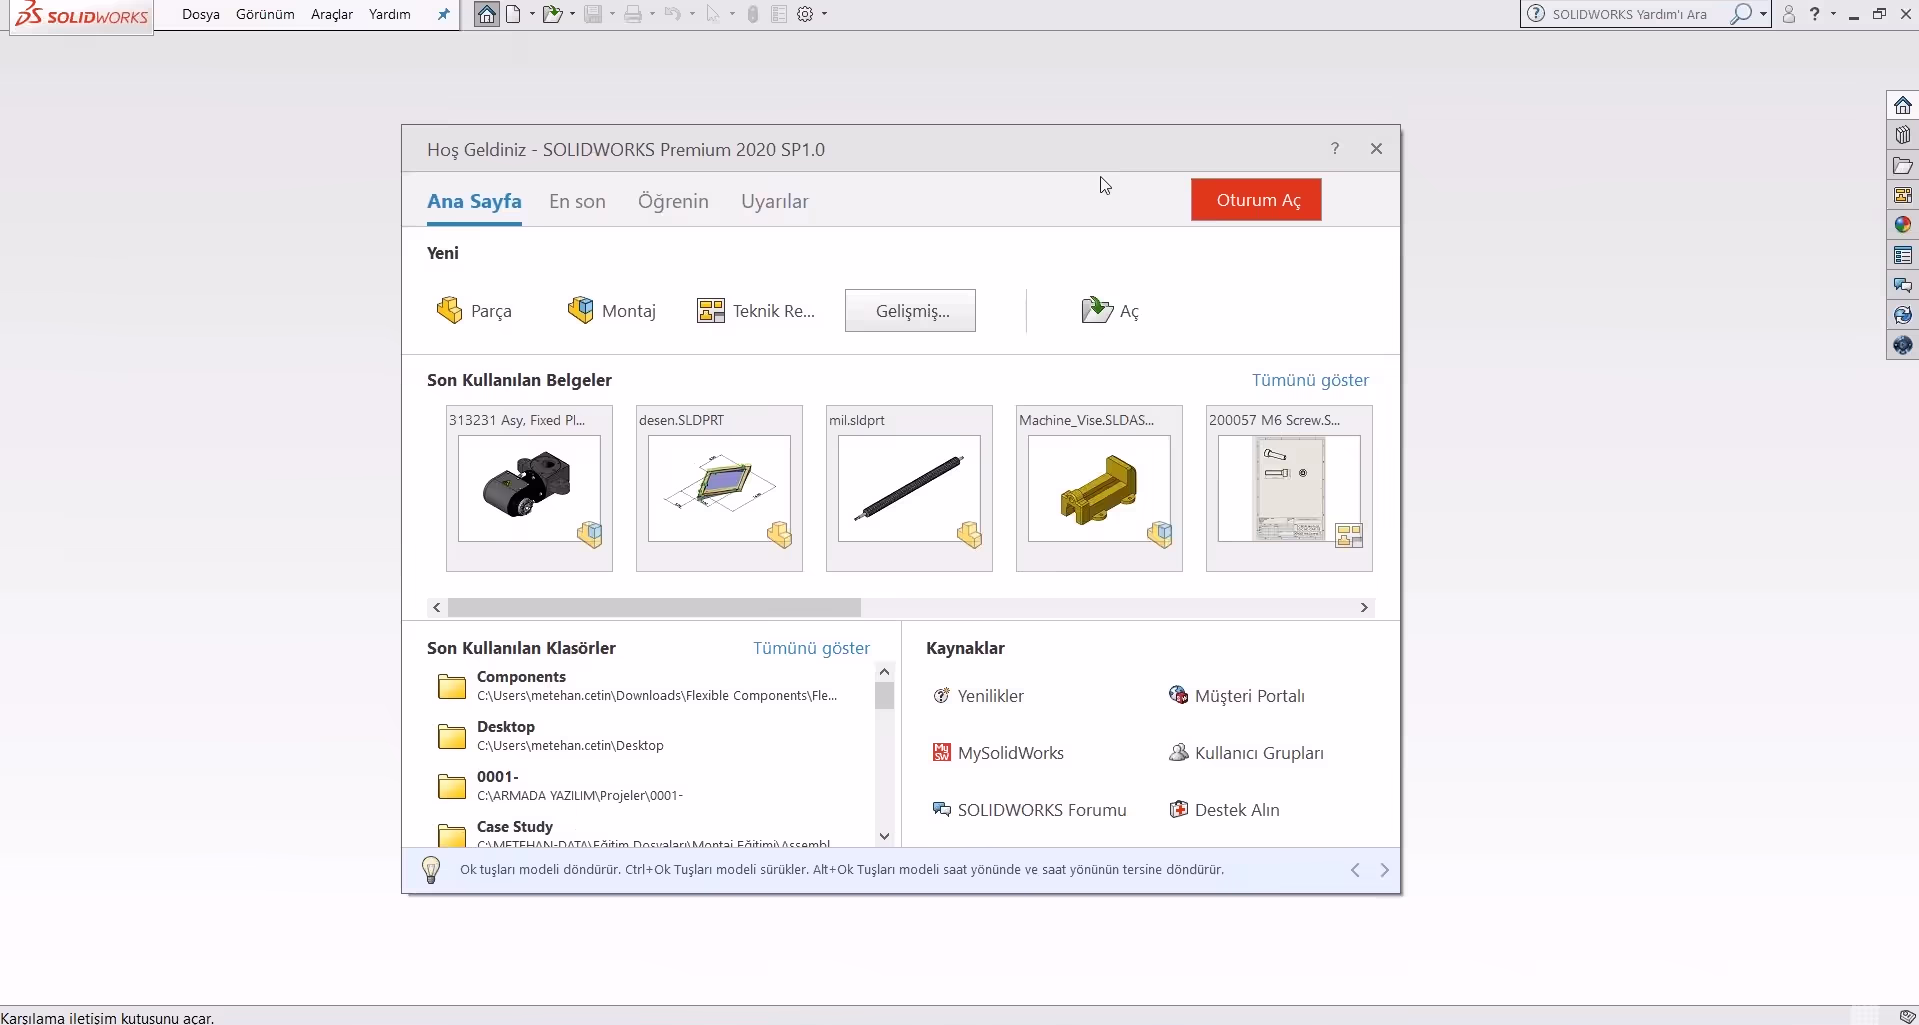The height and width of the screenshot is (1025, 1919).
Task: Pin the menu bar with the pushpin icon
Action: [x=443, y=14]
